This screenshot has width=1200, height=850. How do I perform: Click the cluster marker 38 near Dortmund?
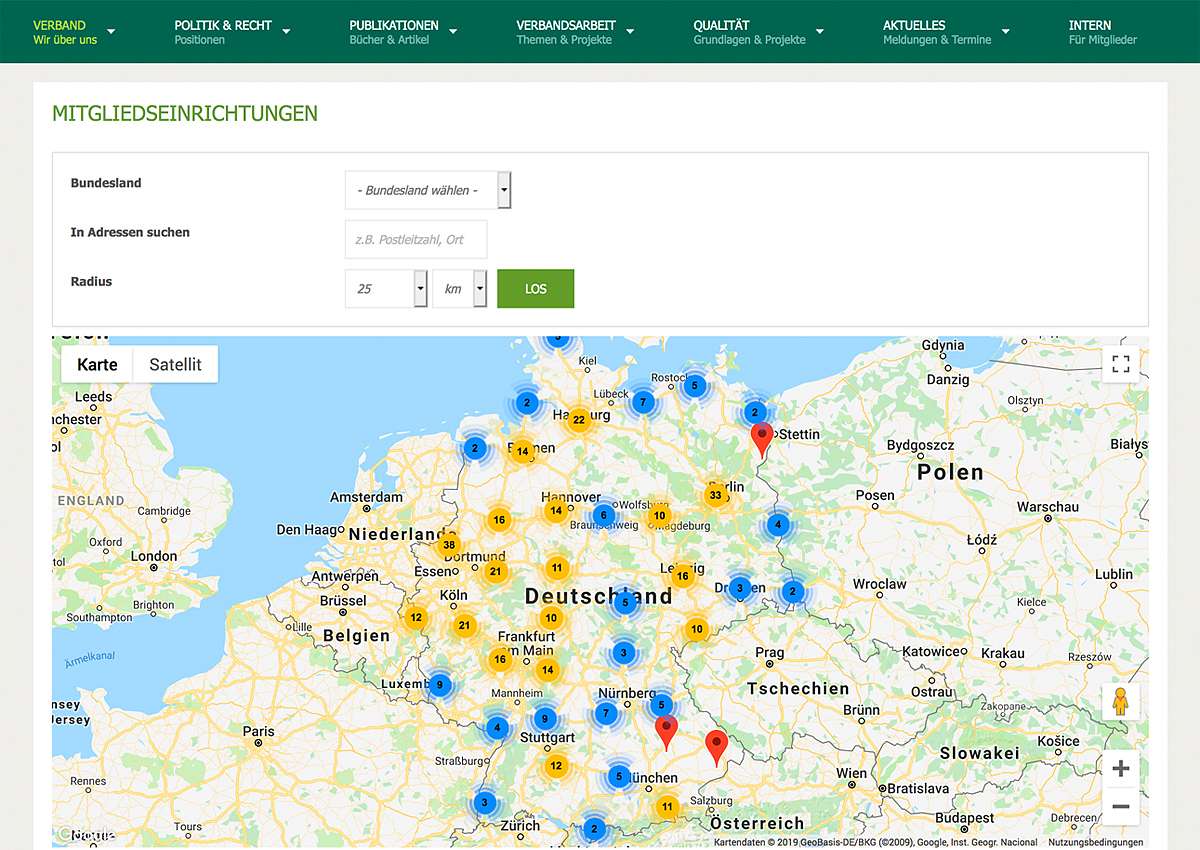click(449, 545)
